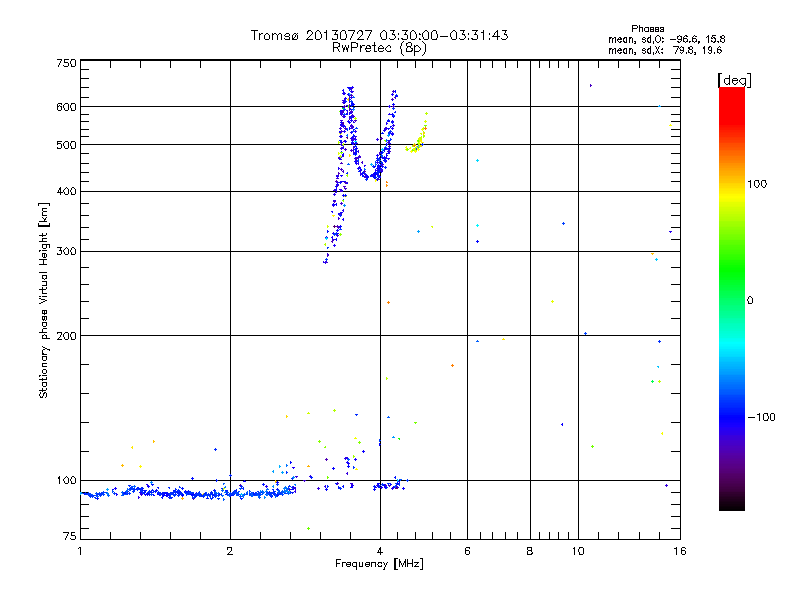Click the x-axis tick label '6'

coord(467,551)
